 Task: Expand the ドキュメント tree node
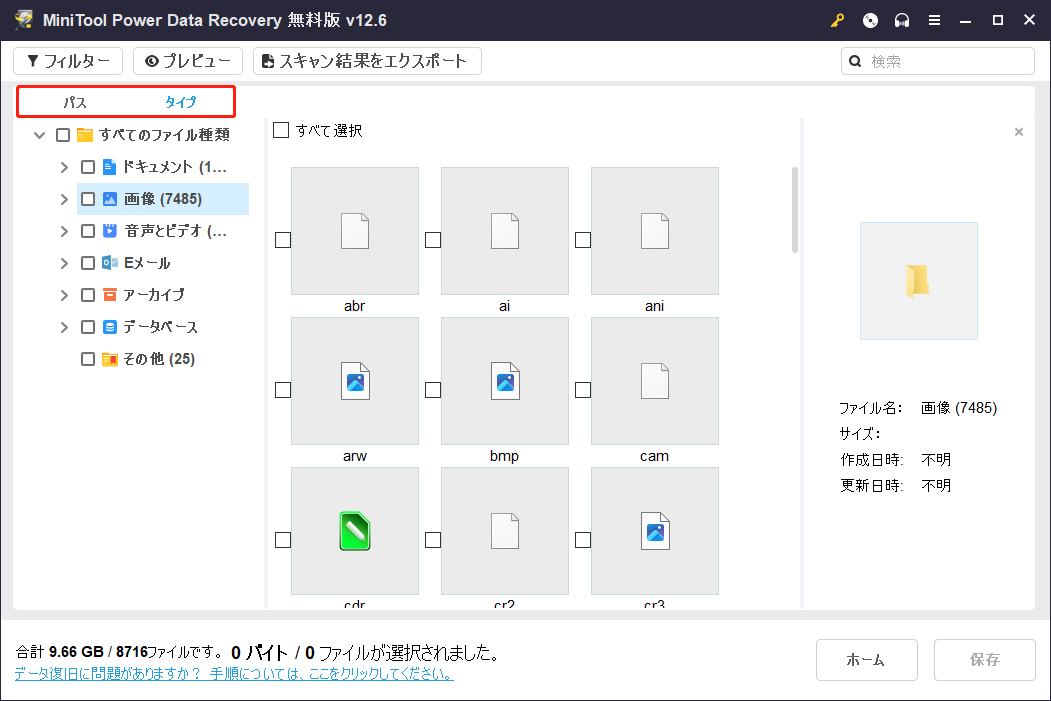coord(62,166)
